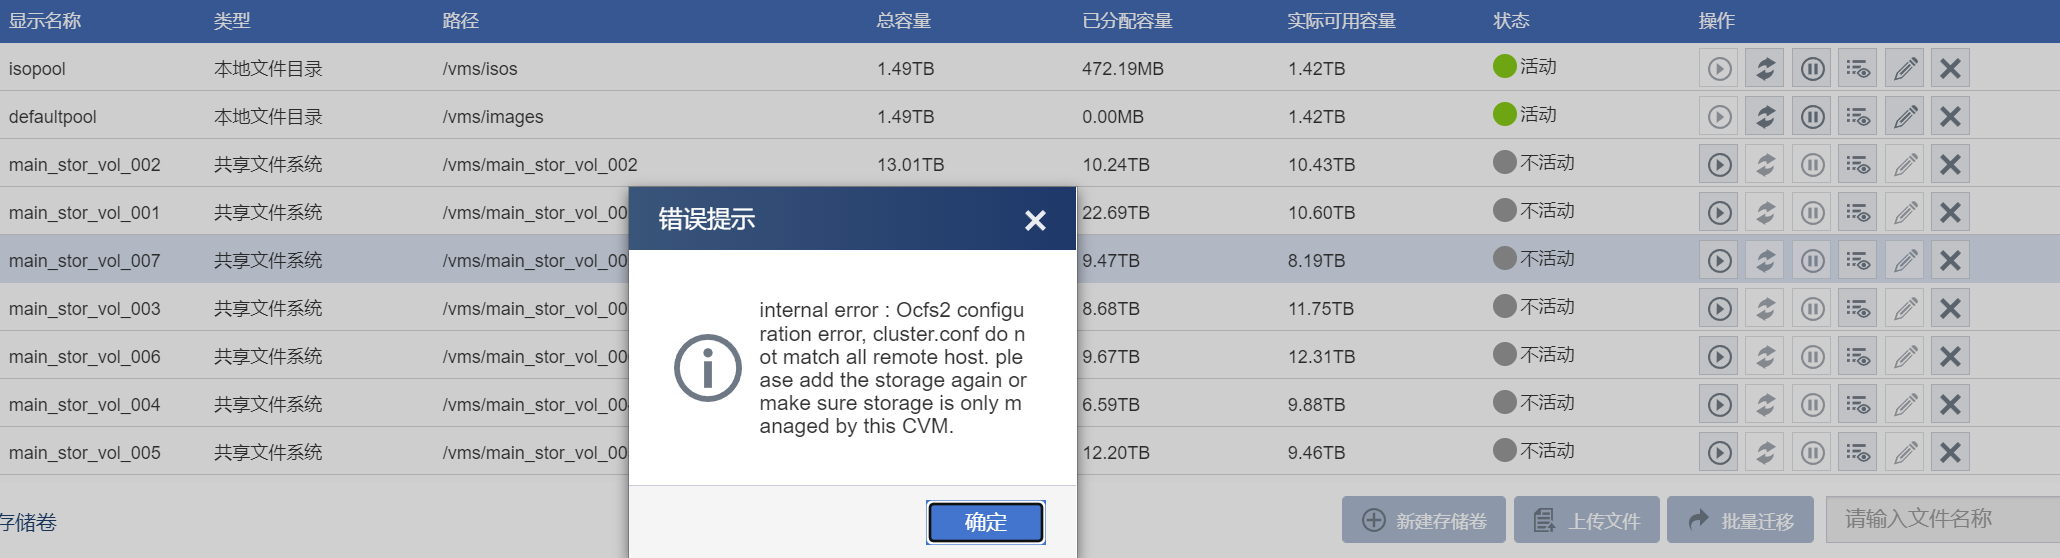Edit the defaultpool storage pool
The width and height of the screenshot is (2060, 558).
[1905, 117]
